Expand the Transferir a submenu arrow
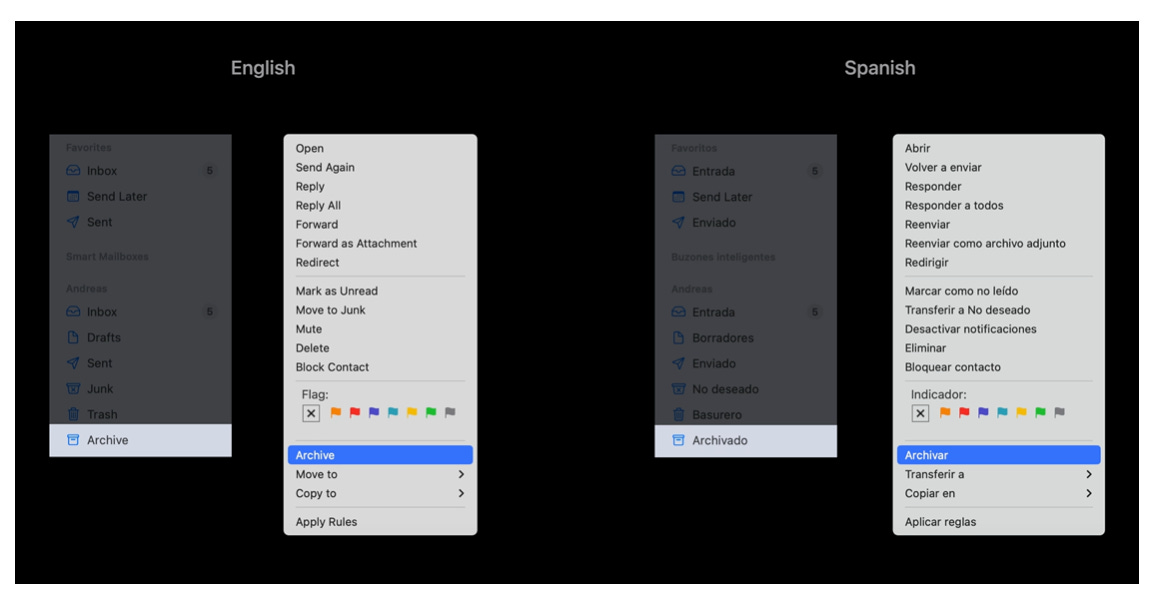The image size is (1159, 595). tap(1089, 475)
